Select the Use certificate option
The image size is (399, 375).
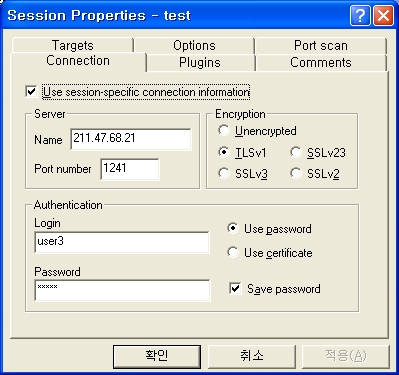233,252
